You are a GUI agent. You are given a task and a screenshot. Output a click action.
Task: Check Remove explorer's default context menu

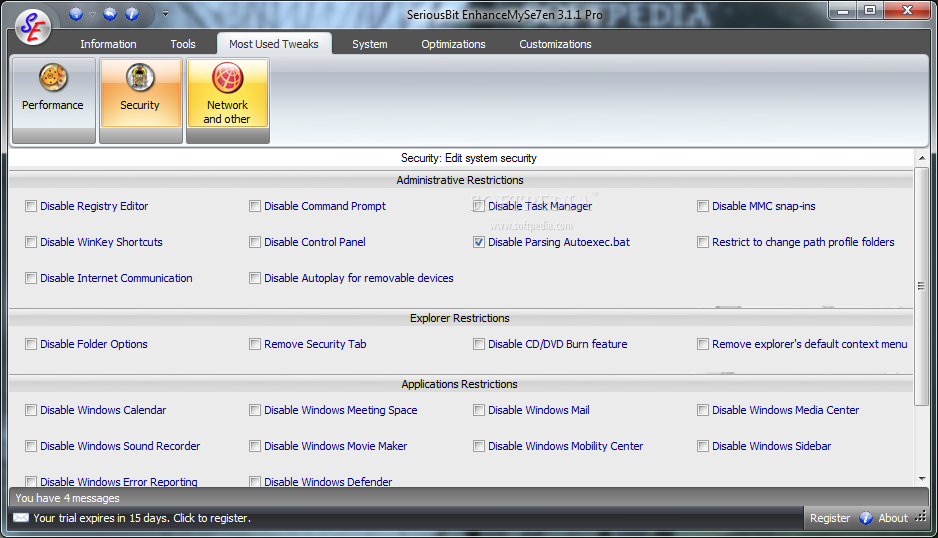703,344
